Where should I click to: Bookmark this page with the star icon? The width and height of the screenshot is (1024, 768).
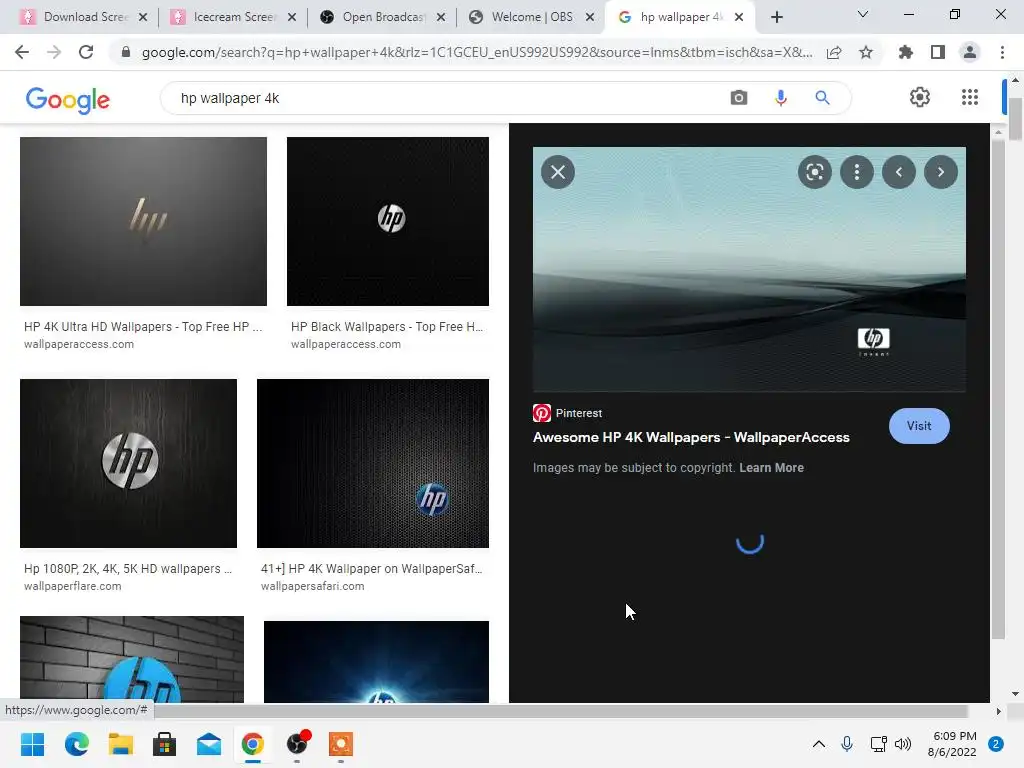pos(866,52)
